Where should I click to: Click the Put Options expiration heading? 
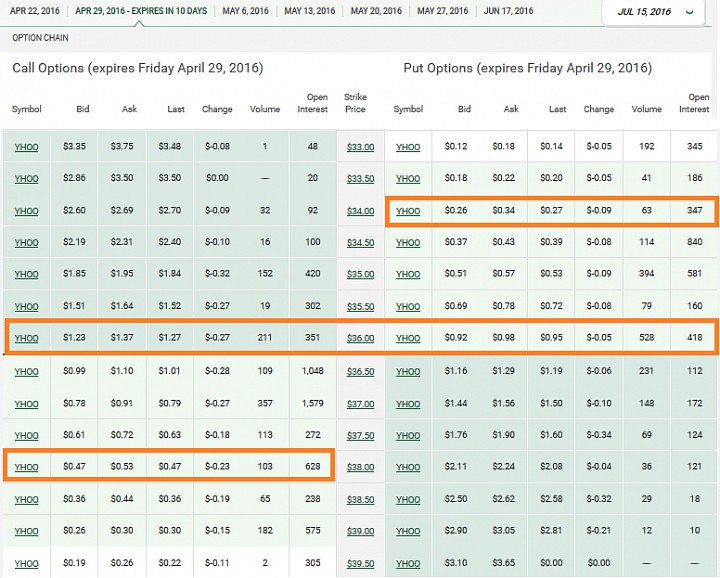click(528, 68)
